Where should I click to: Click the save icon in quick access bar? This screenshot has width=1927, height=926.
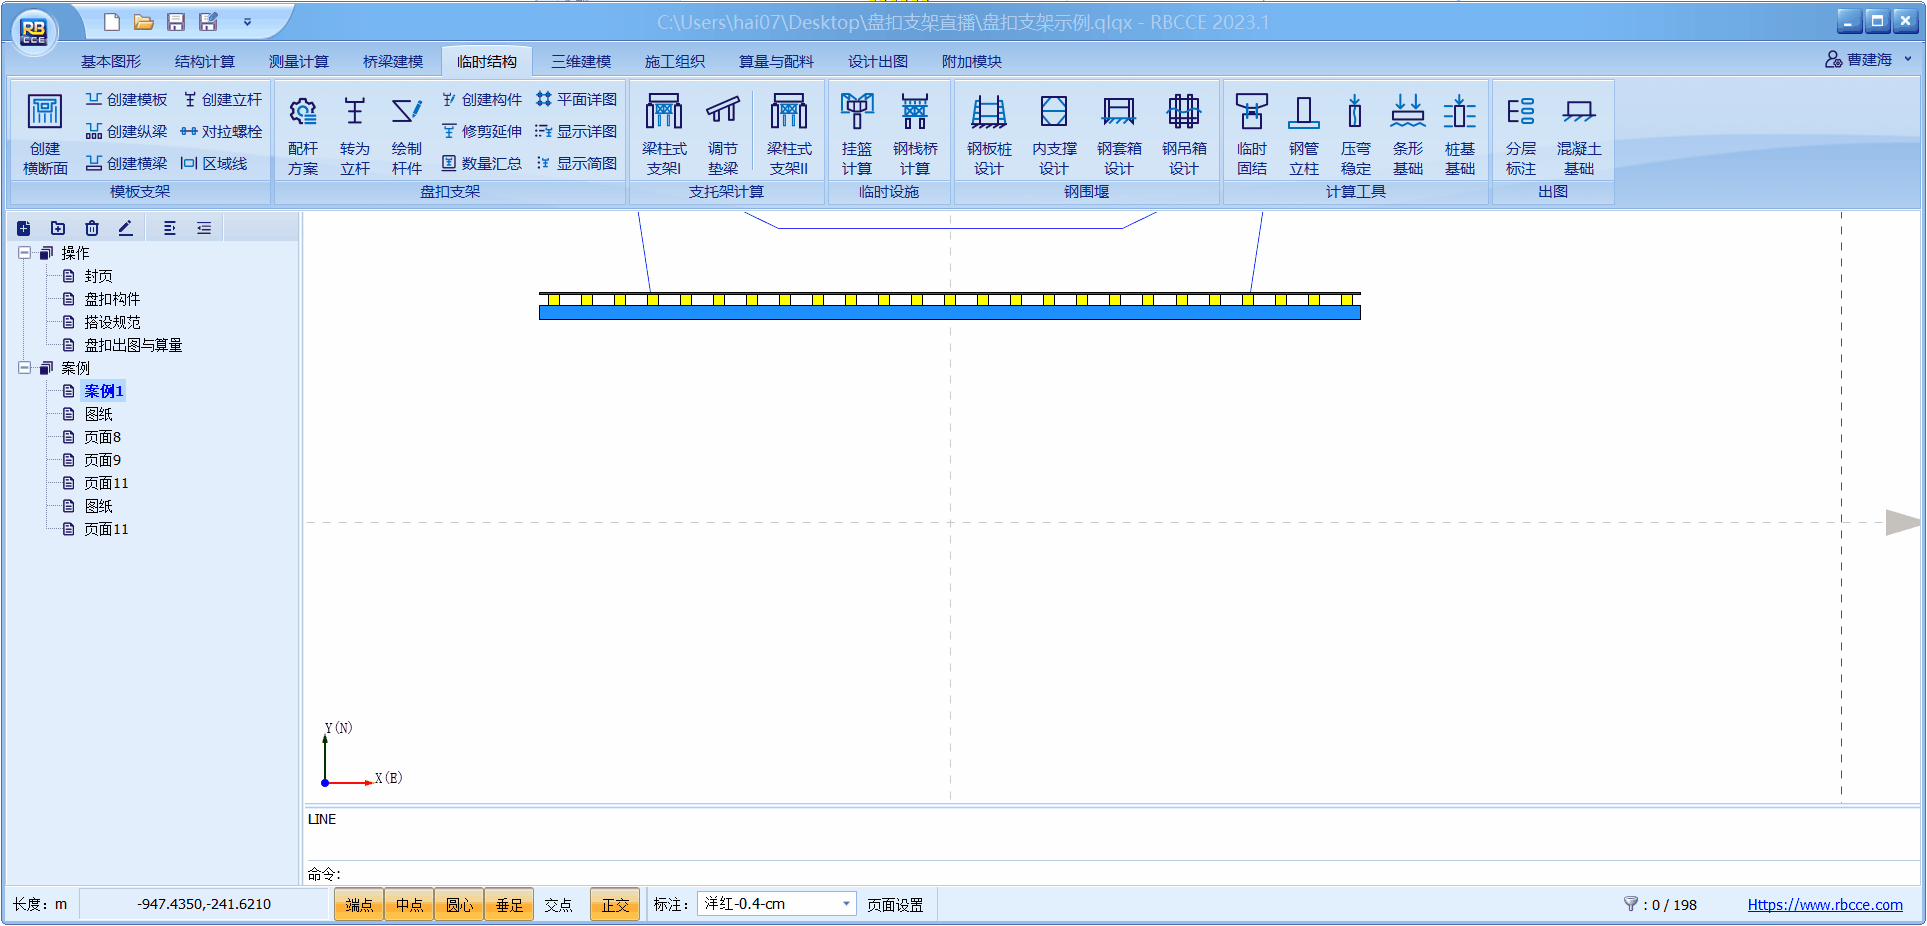click(x=176, y=22)
